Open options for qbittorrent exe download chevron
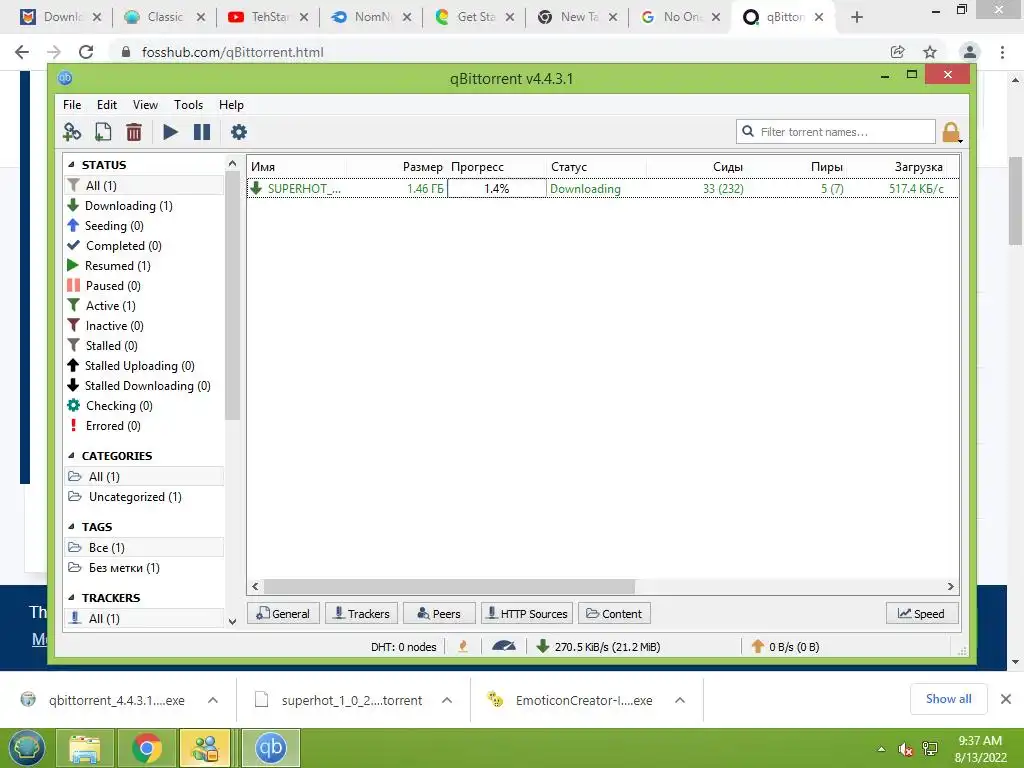This screenshot has height=768, width=1024. pyautogui.click(x=213, y=700)
